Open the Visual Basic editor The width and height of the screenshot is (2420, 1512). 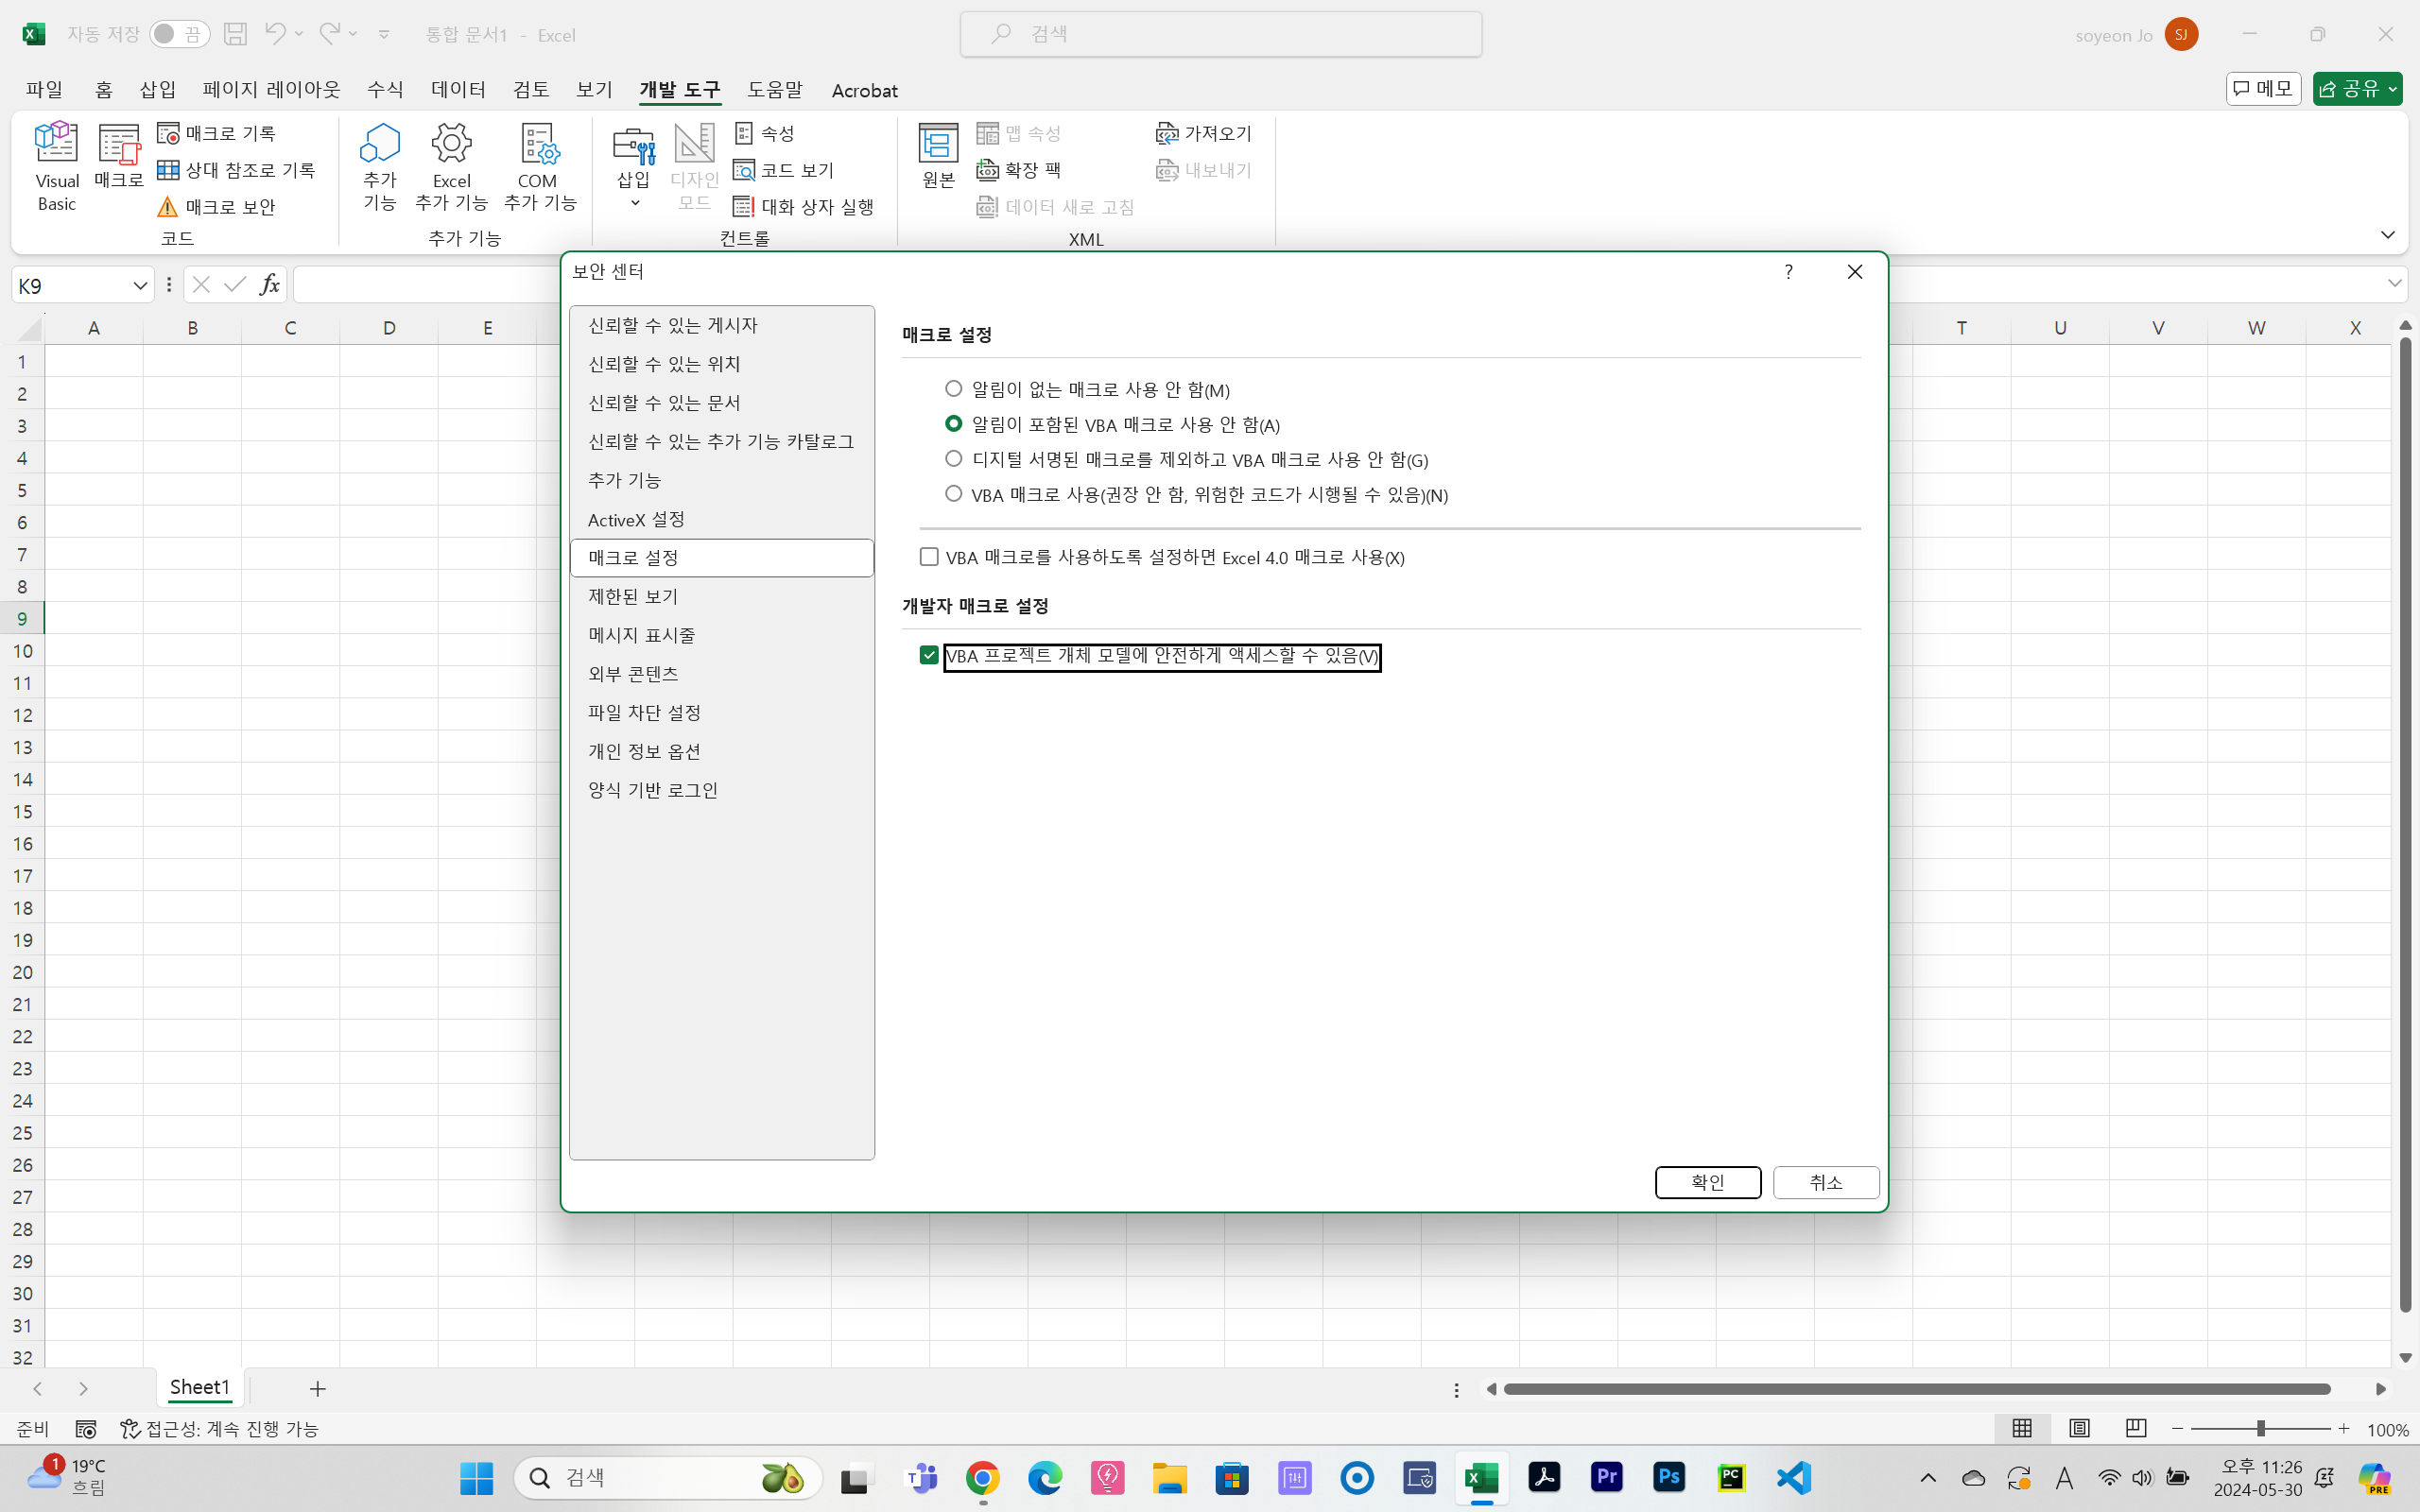click(56, 167)
